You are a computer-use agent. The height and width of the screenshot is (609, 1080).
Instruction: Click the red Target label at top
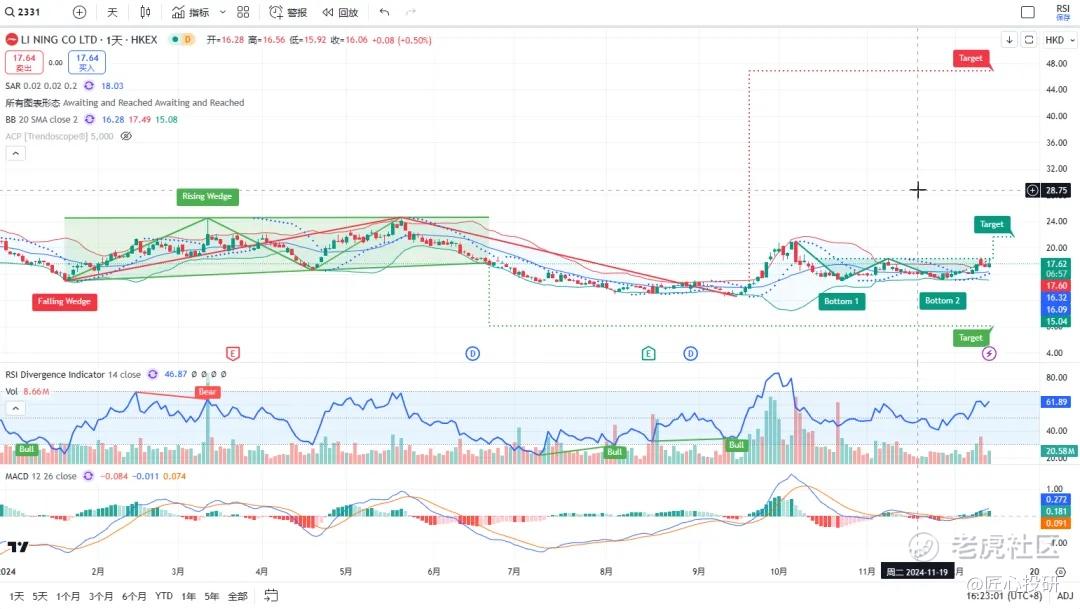click(x=971, y=59)
